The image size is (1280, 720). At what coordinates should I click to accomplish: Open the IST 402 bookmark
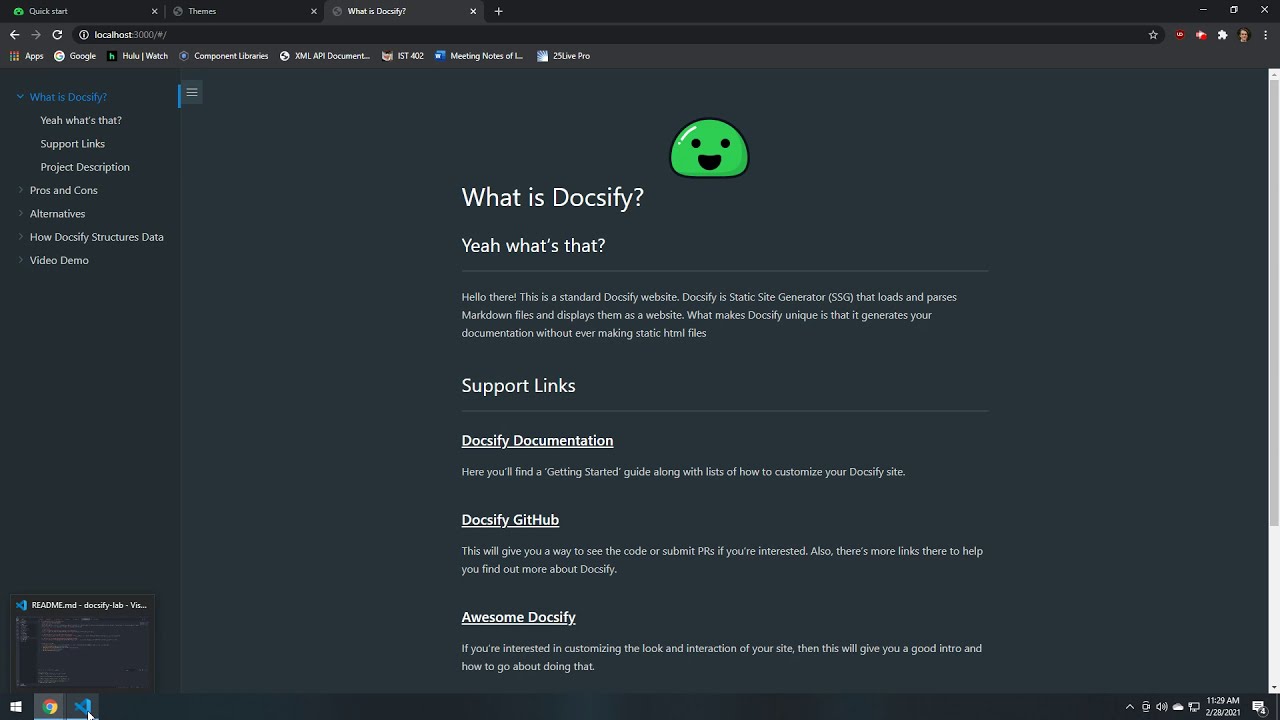click(403, 56)
